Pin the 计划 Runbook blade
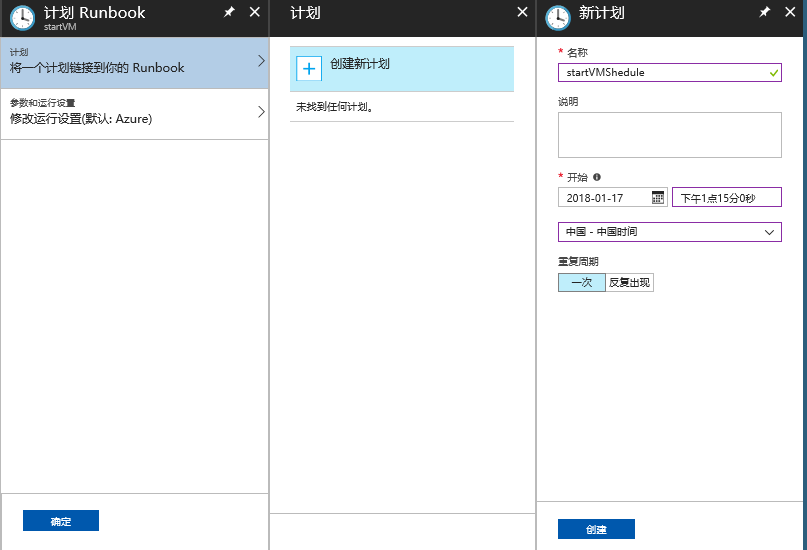The image size is (807, 550). 229,13
